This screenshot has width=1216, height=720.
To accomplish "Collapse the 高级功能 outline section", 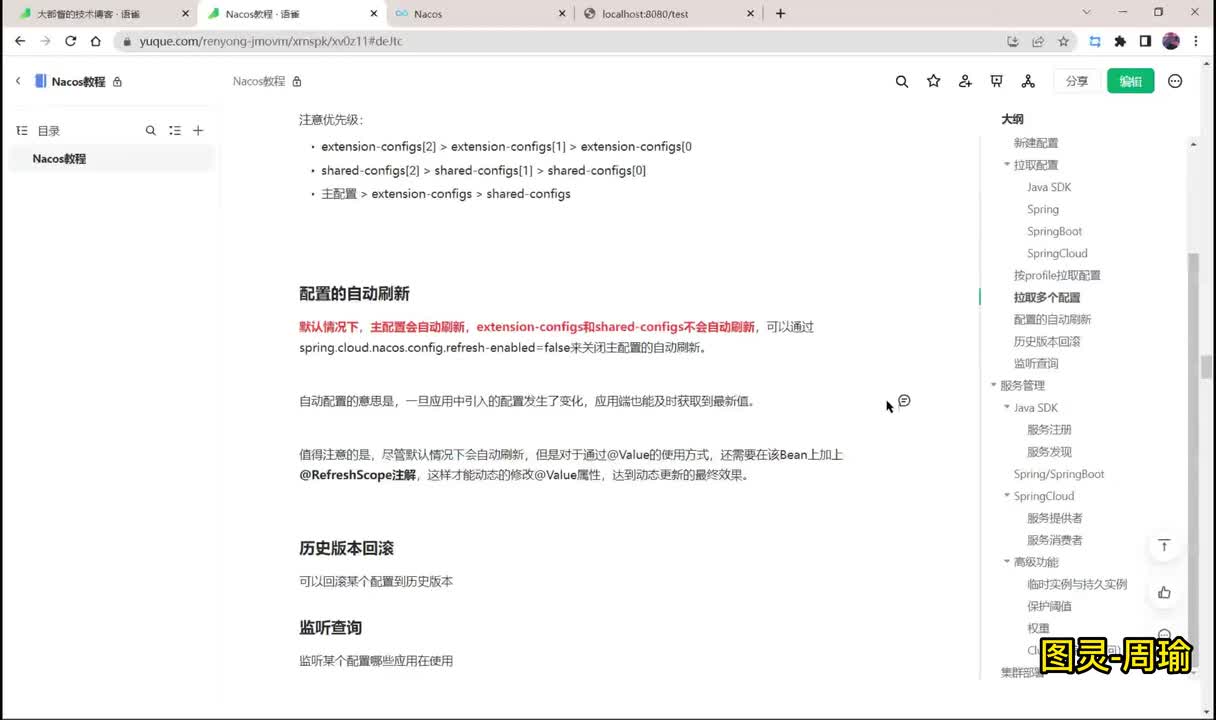I will click(1007, 561).
